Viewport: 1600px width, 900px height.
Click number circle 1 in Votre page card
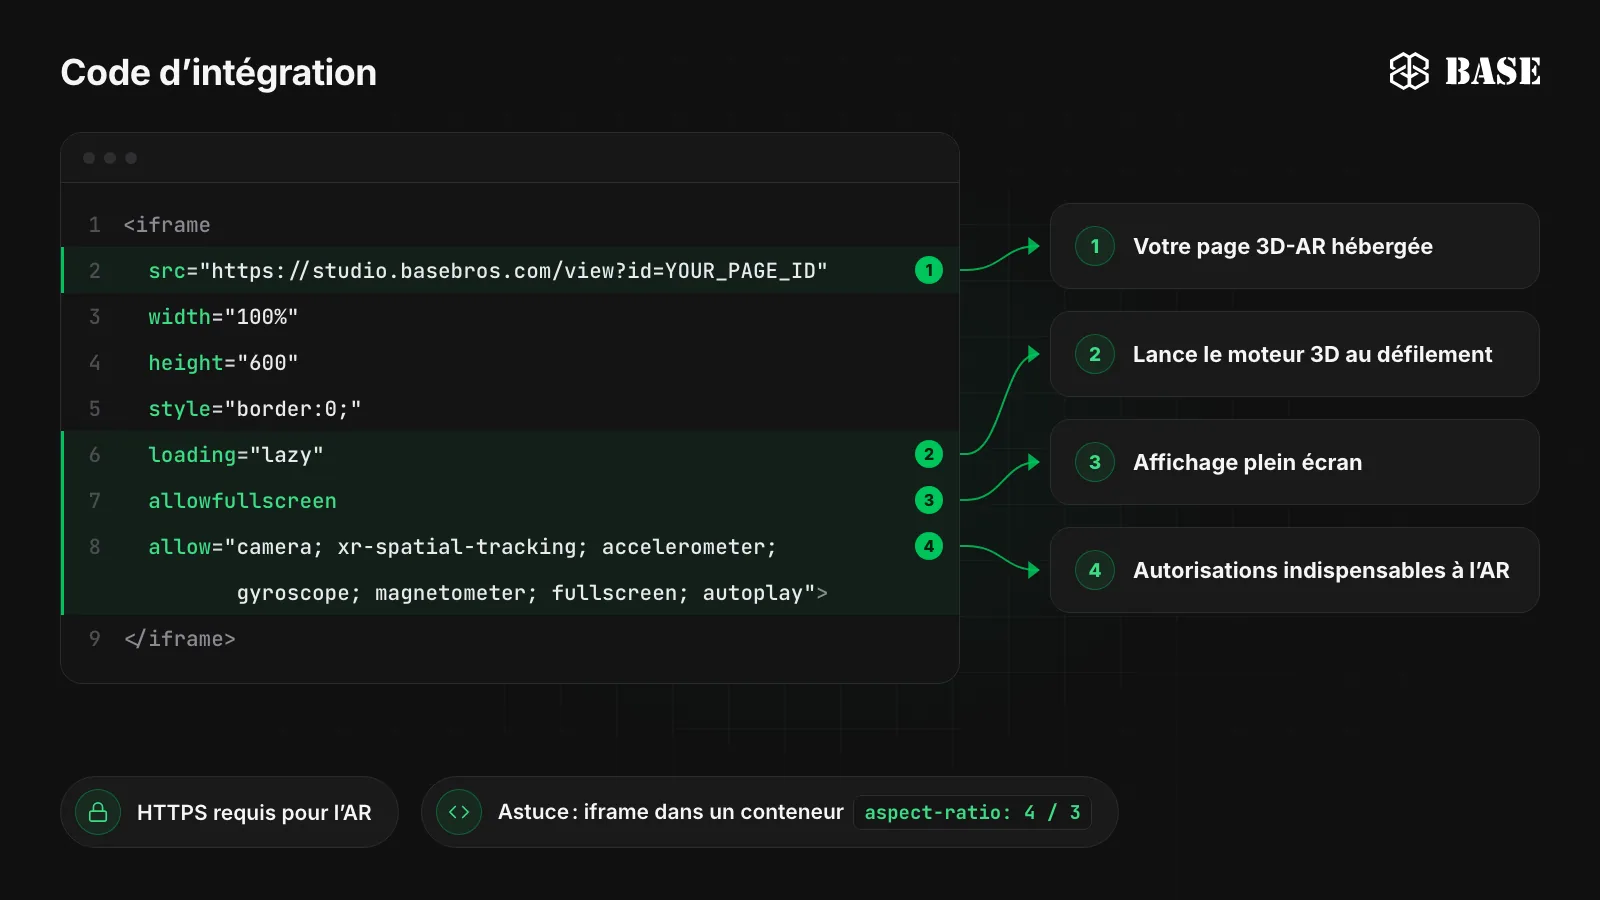[1095, 246]
